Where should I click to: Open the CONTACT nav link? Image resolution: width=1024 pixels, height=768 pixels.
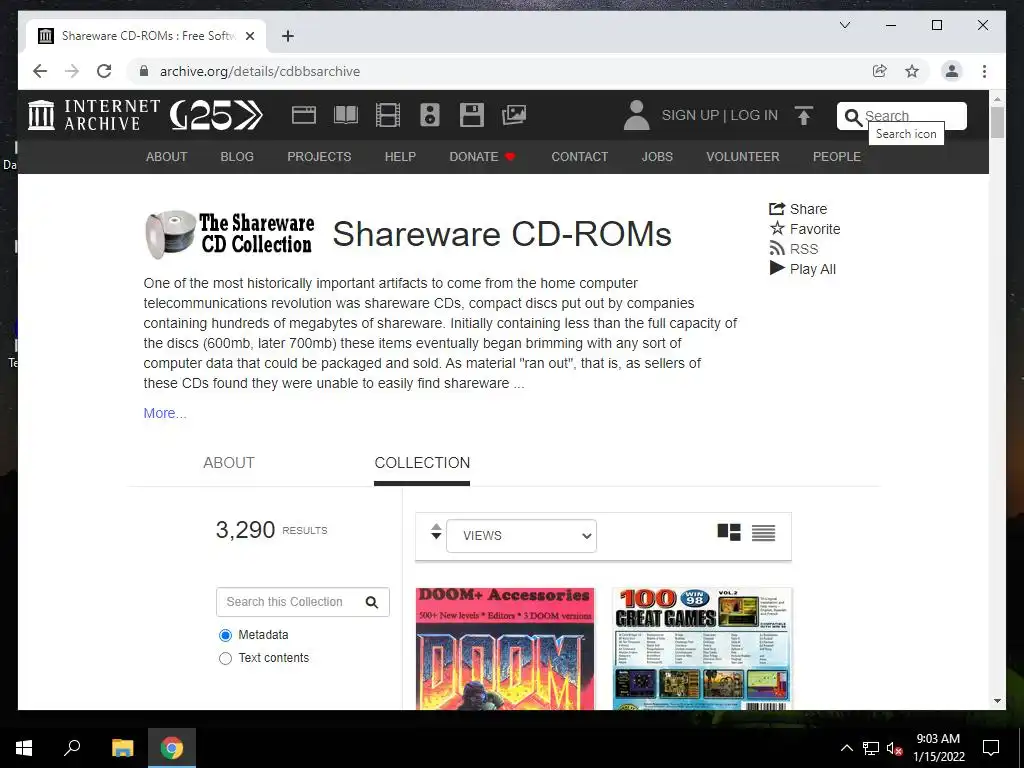(579, 157)
